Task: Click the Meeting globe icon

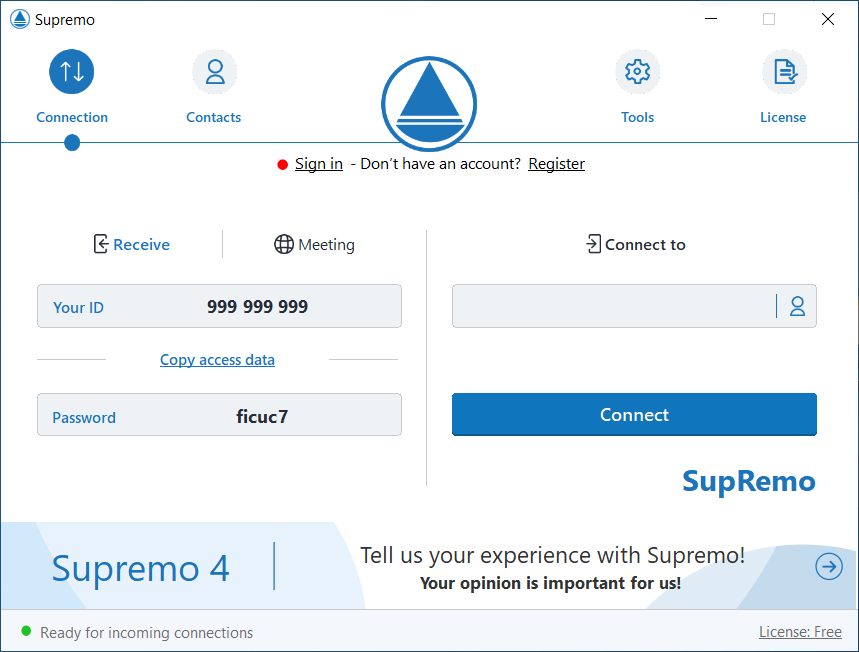Action: tap(283, 243)
